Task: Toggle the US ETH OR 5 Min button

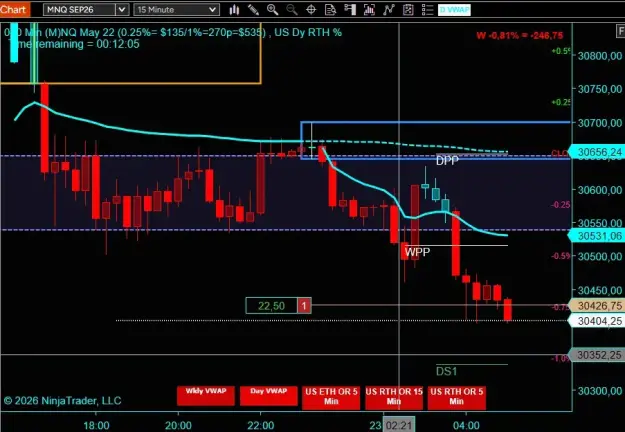Action: click(x=331, y=397)
